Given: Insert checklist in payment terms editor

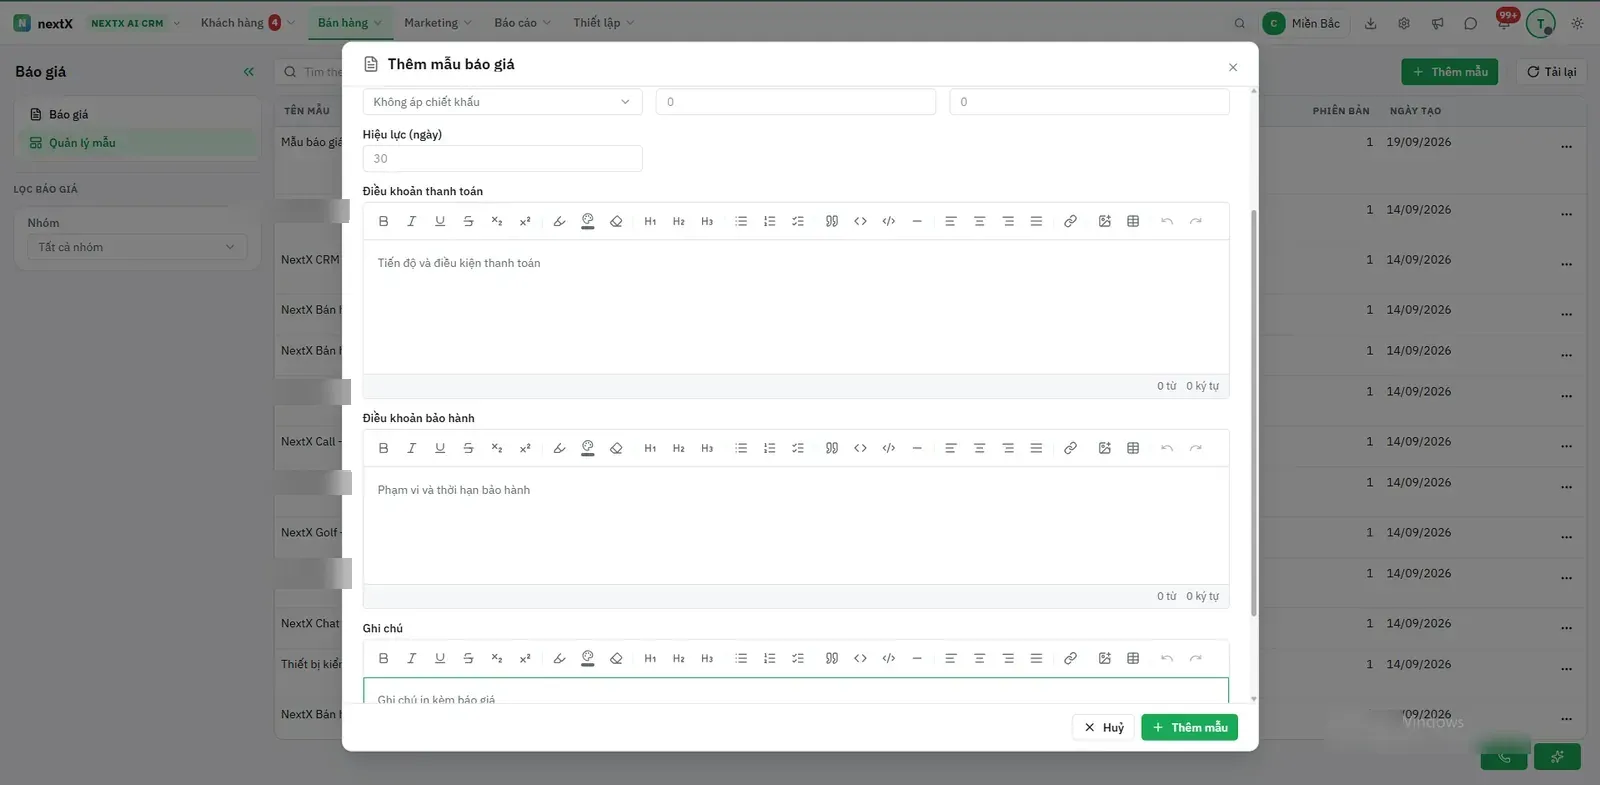Looking at the screenshot, I should tap(798, 221).
